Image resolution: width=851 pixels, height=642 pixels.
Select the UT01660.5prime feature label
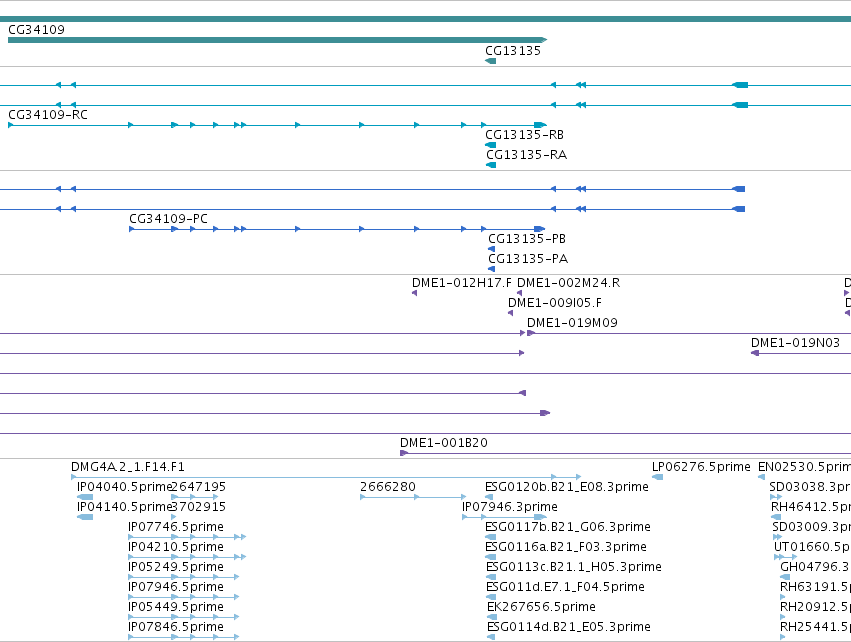[x=812, y=548]
